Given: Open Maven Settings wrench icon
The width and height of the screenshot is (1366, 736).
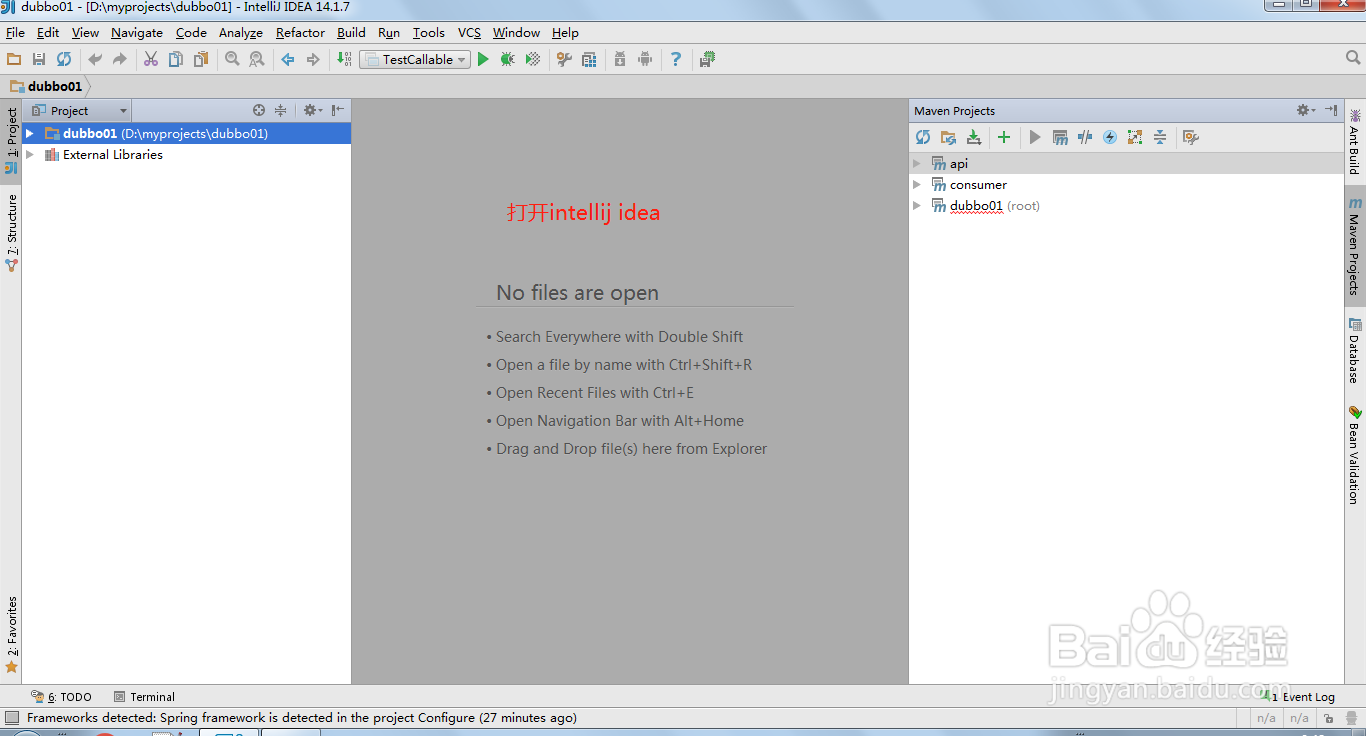Looking at the screenshot, I should click(x=1190, y=137).
